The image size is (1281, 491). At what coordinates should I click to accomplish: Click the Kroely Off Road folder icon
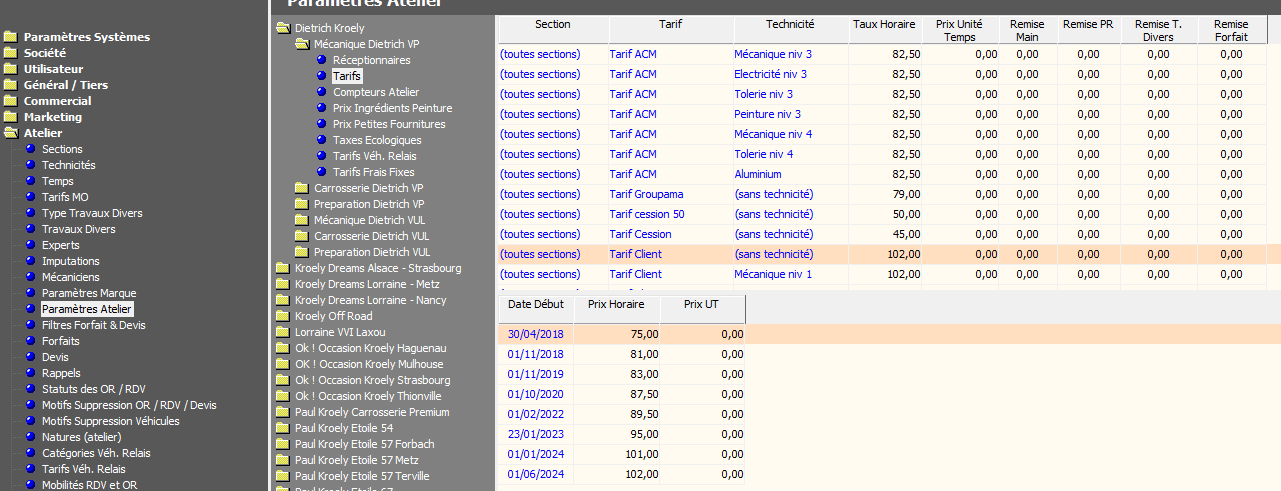[283, 316]
